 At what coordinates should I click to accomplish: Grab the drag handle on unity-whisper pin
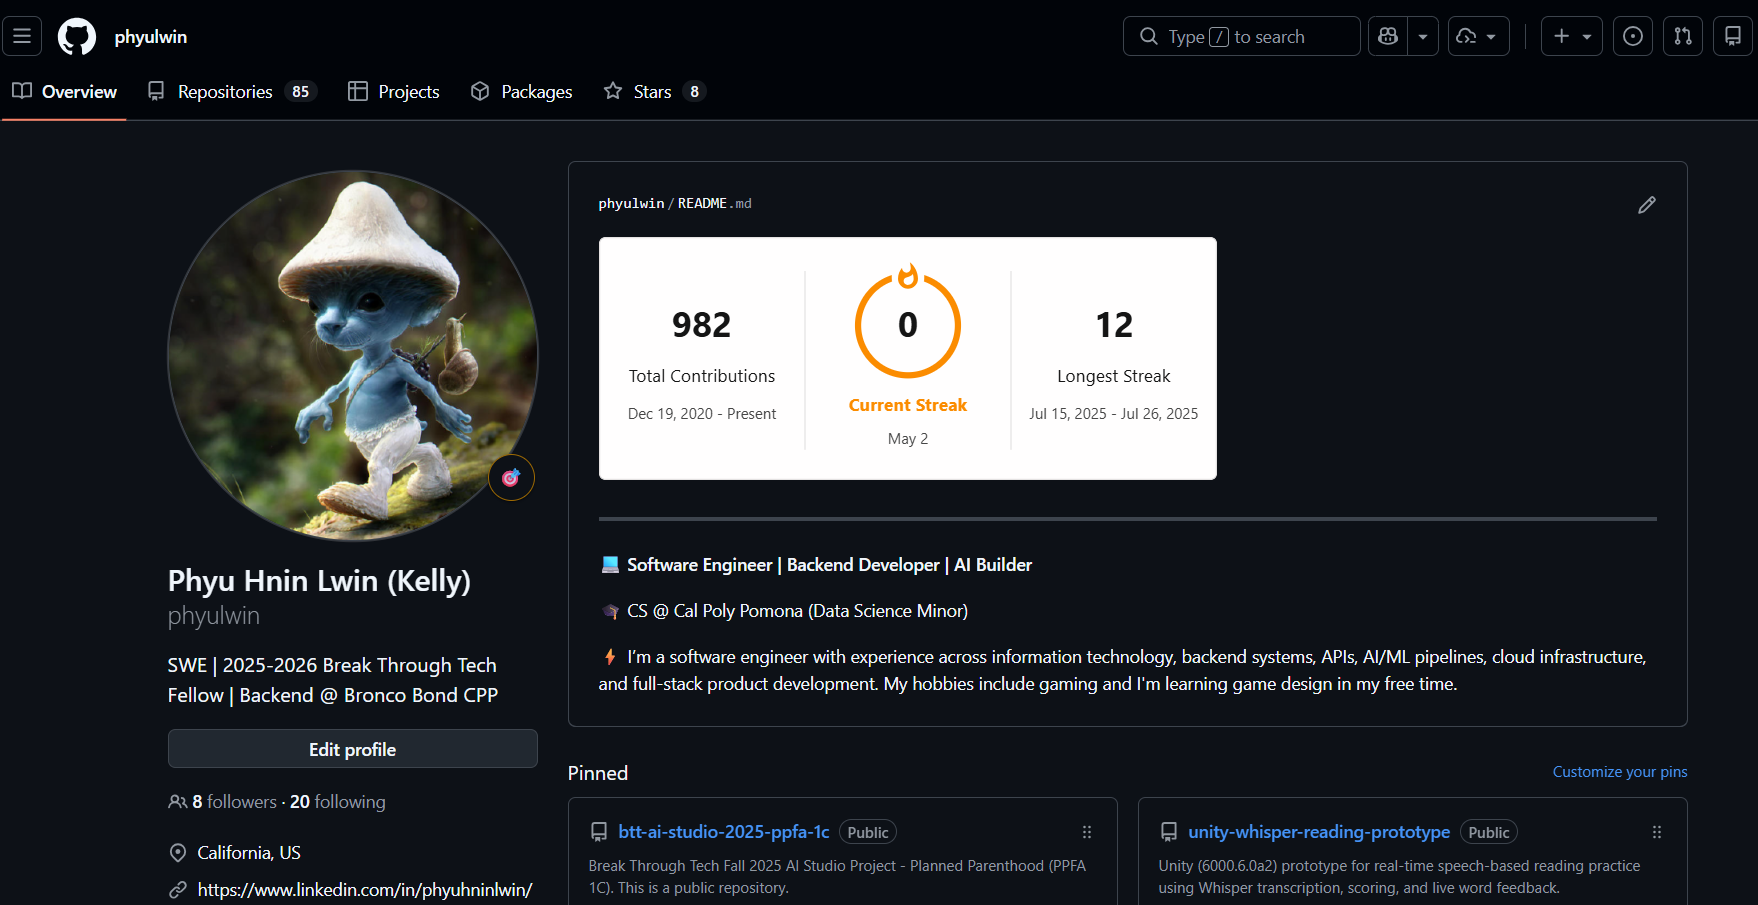coord(1657,832)
